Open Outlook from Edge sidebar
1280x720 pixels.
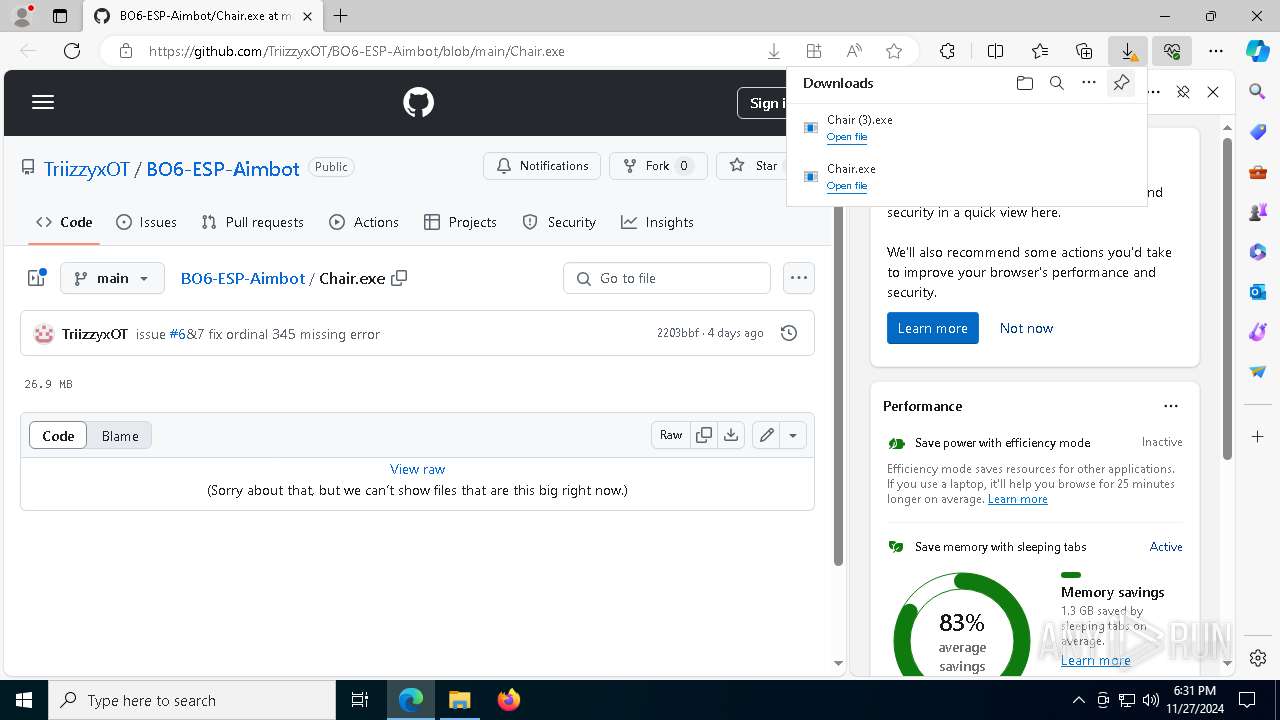click(1258, 292)
